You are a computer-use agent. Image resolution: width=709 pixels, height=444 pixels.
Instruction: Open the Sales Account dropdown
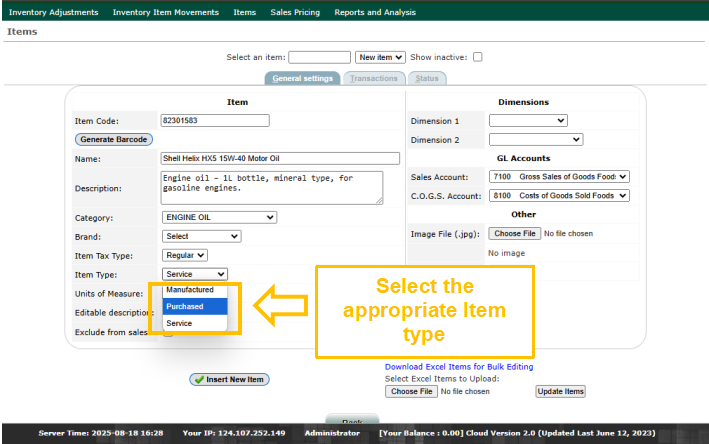click(x=559, y=177)
